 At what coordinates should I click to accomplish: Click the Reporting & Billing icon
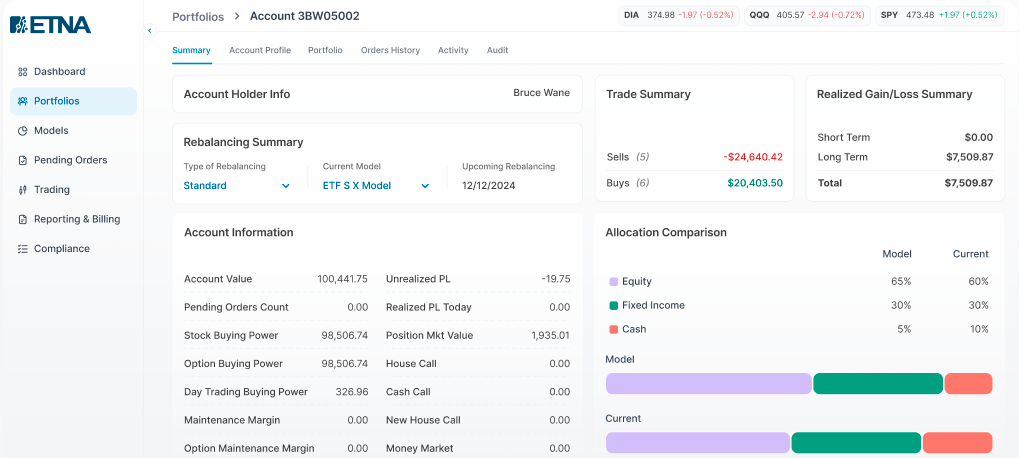[23, 220]
